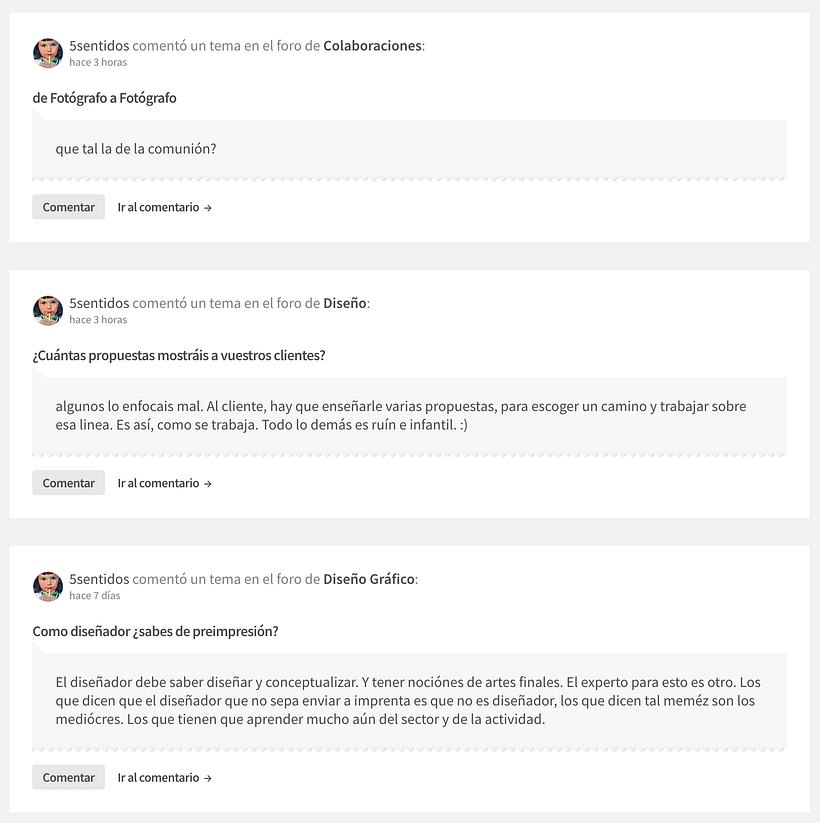Screen dimensions: 820x823
Task: Open topic '¿Cuántas propuestas mostráis a vuestros clientes?'
Action: (x=178, y=355)
